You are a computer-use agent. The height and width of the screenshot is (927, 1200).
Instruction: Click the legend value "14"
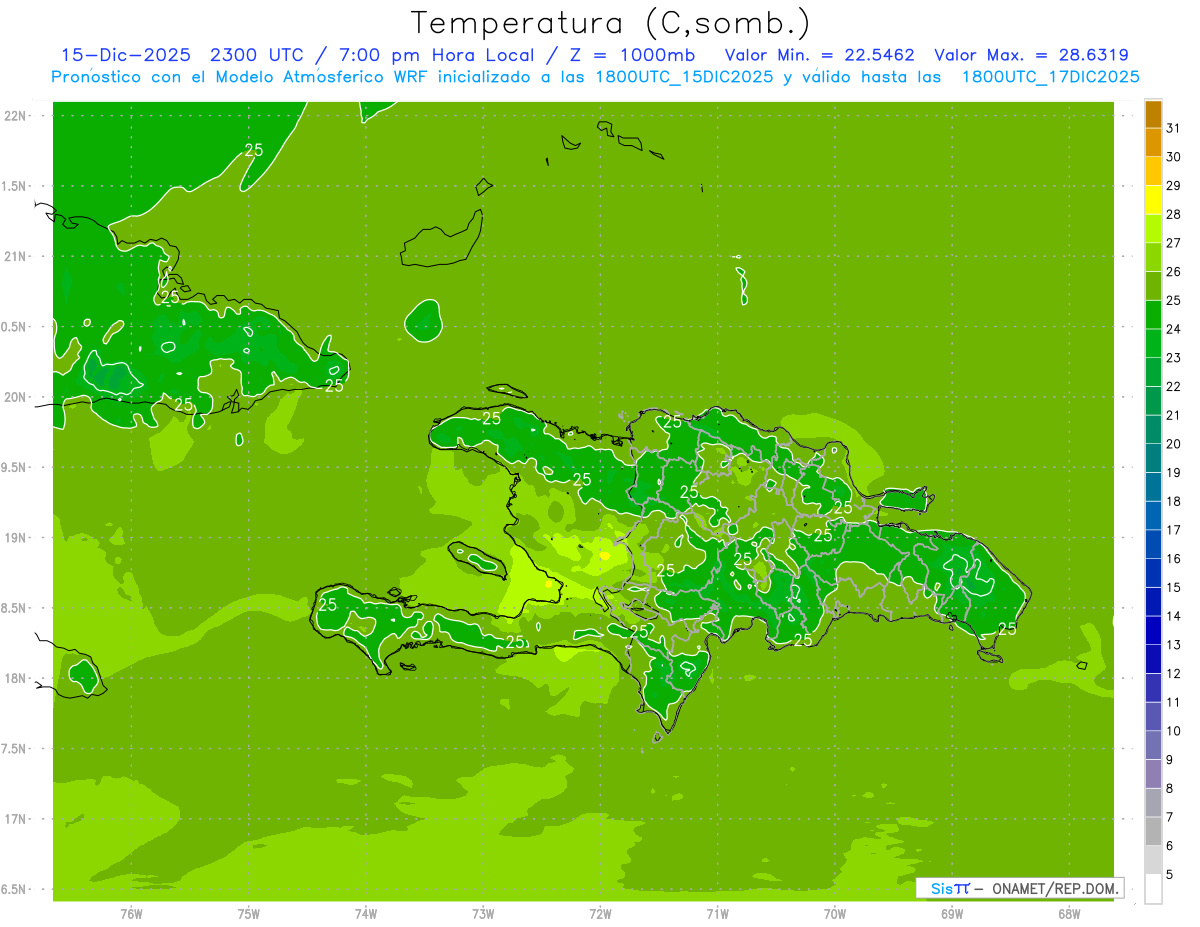(1174, 615)
